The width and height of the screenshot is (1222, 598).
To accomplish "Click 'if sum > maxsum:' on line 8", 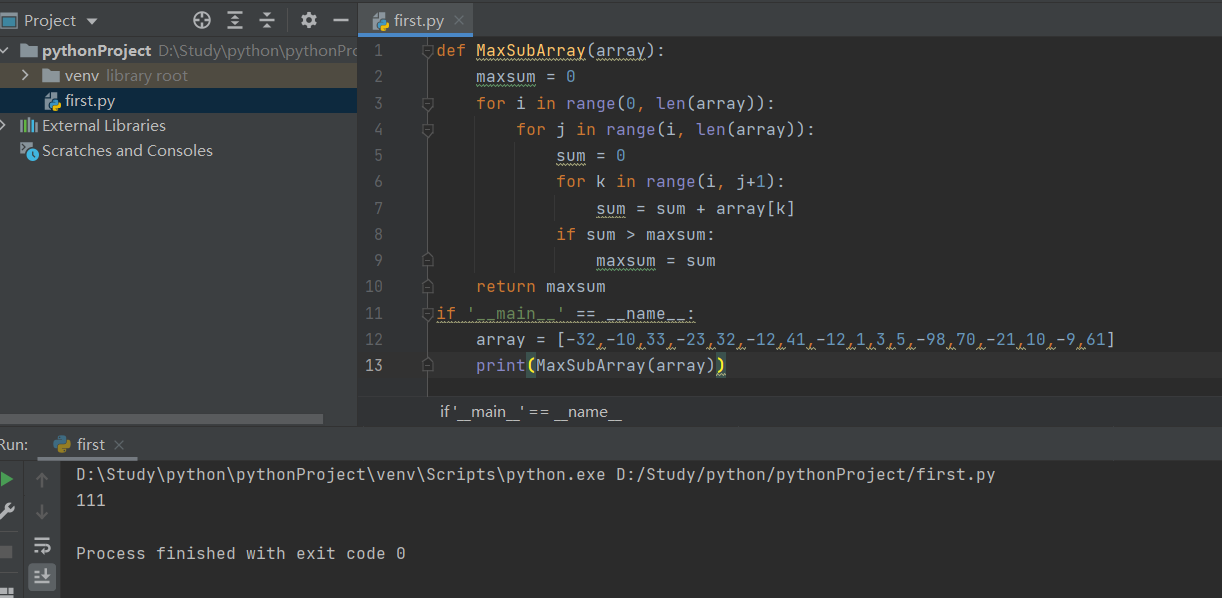I will tap(636, 234).
